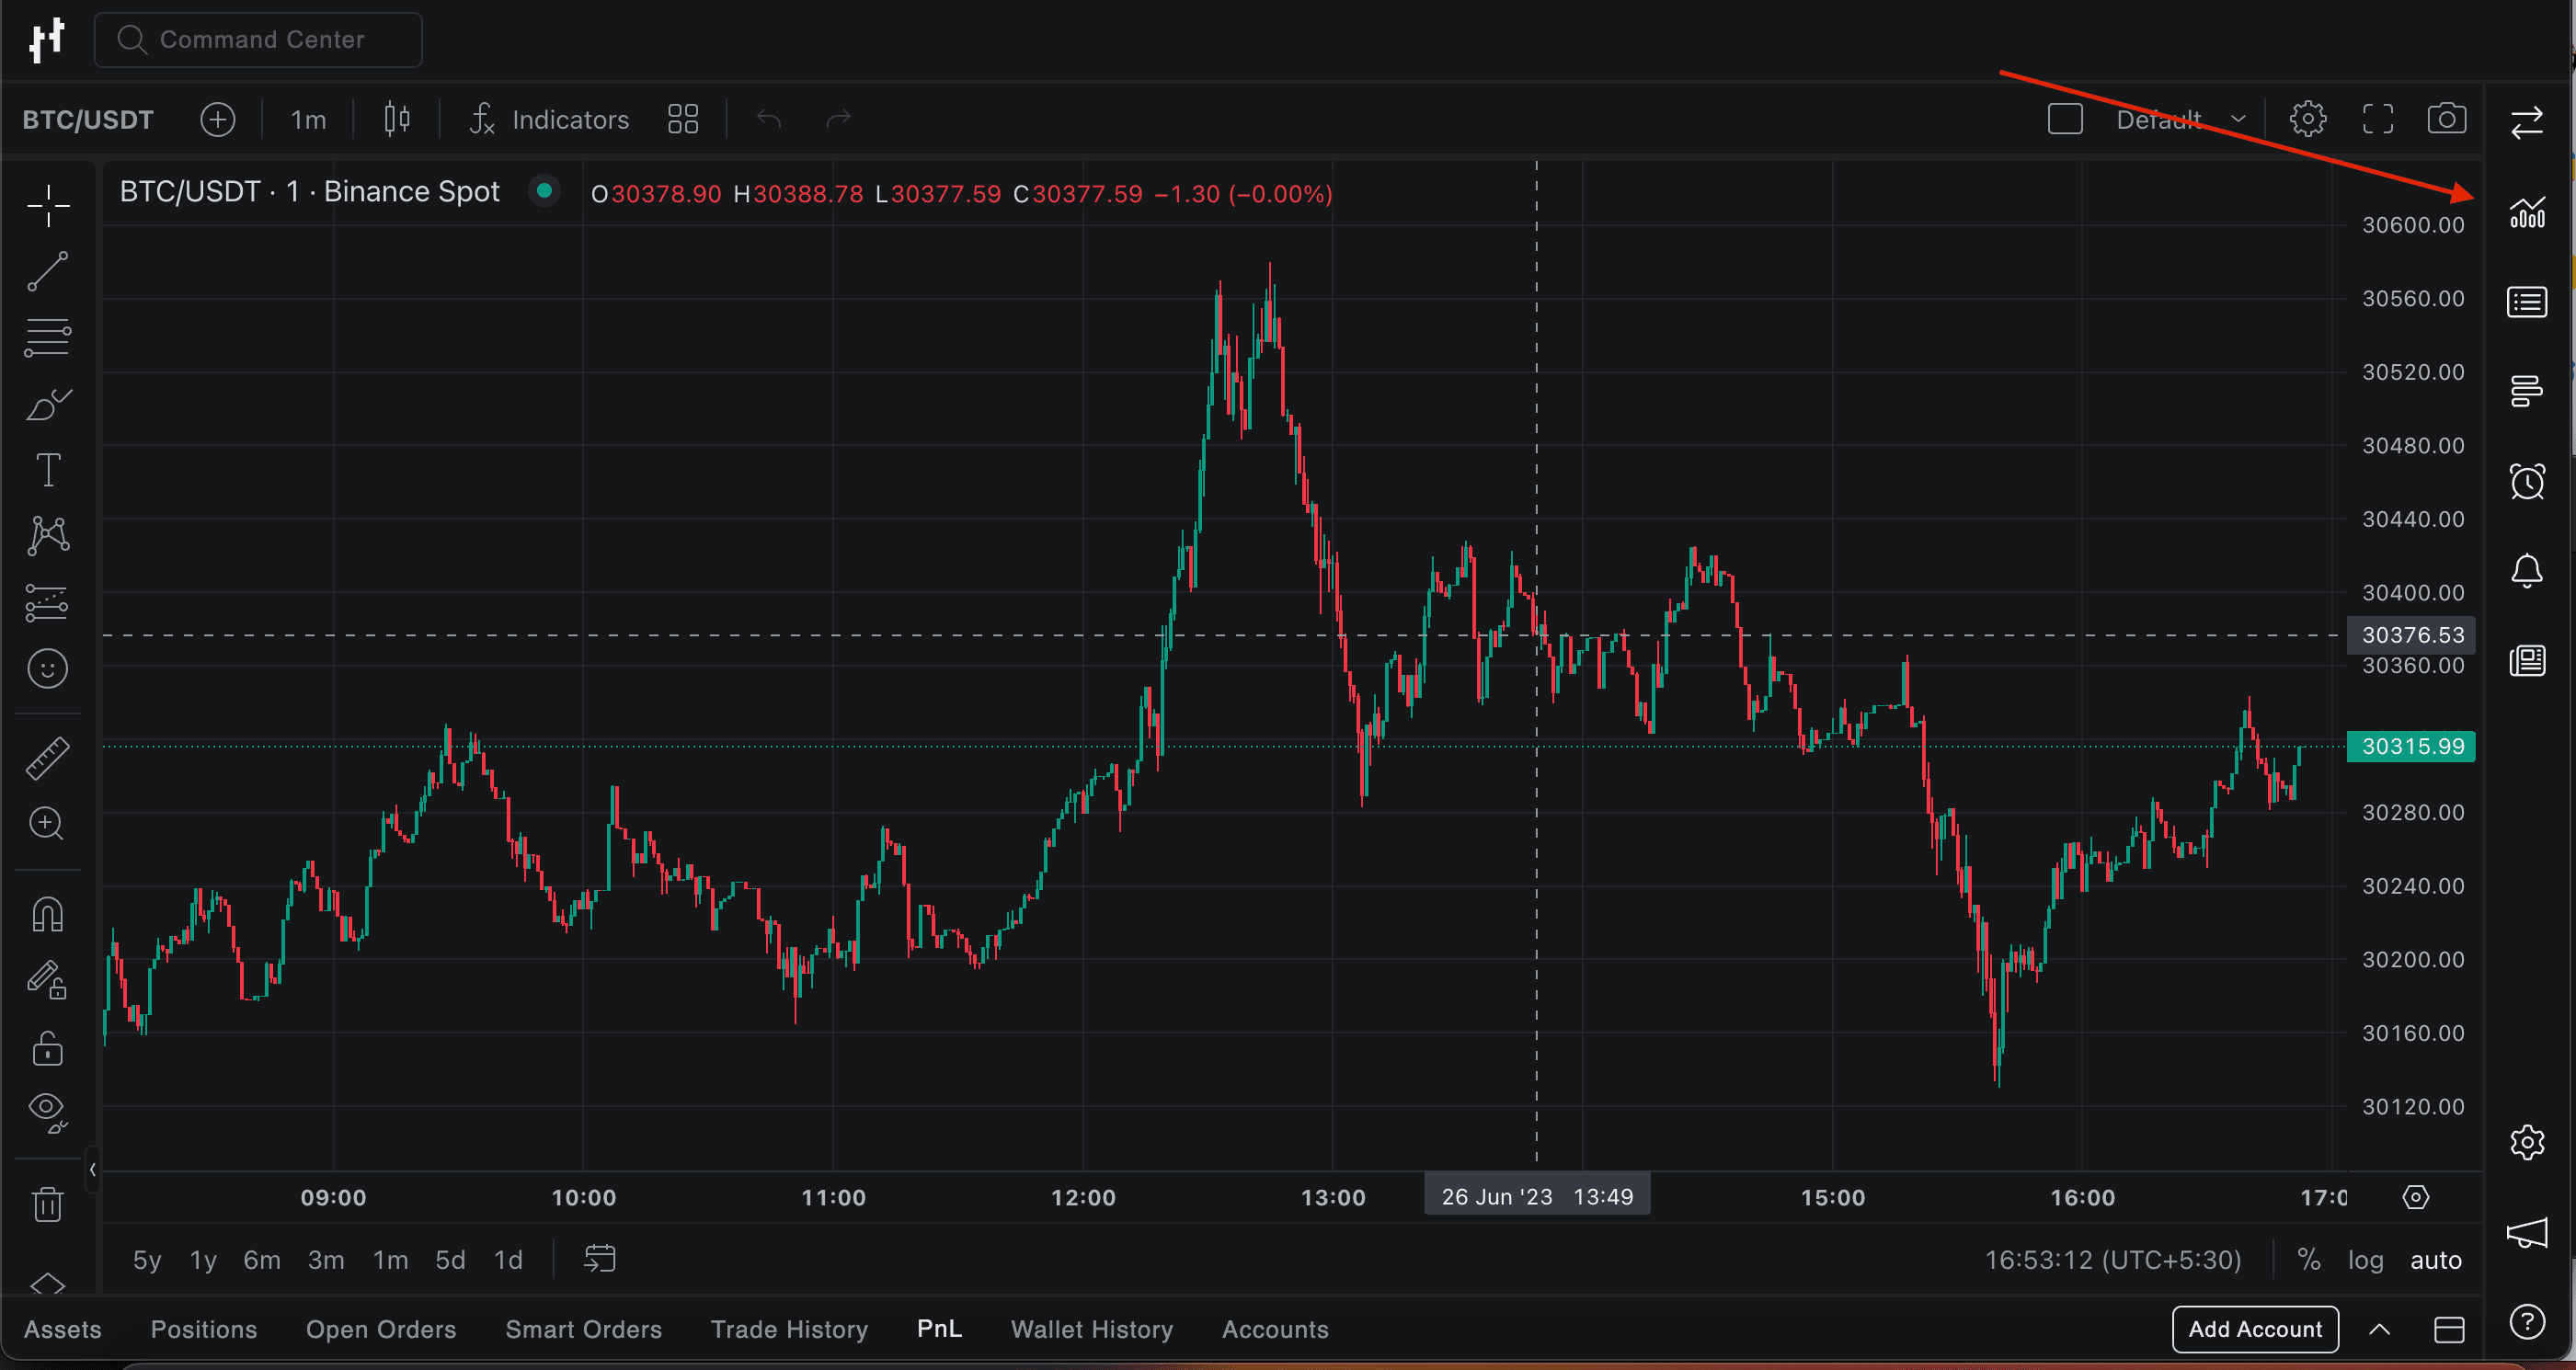This screenshot has height=1370, width=2576.
Task: Toggle the log price scale
Action: tap(2365, 1260)
